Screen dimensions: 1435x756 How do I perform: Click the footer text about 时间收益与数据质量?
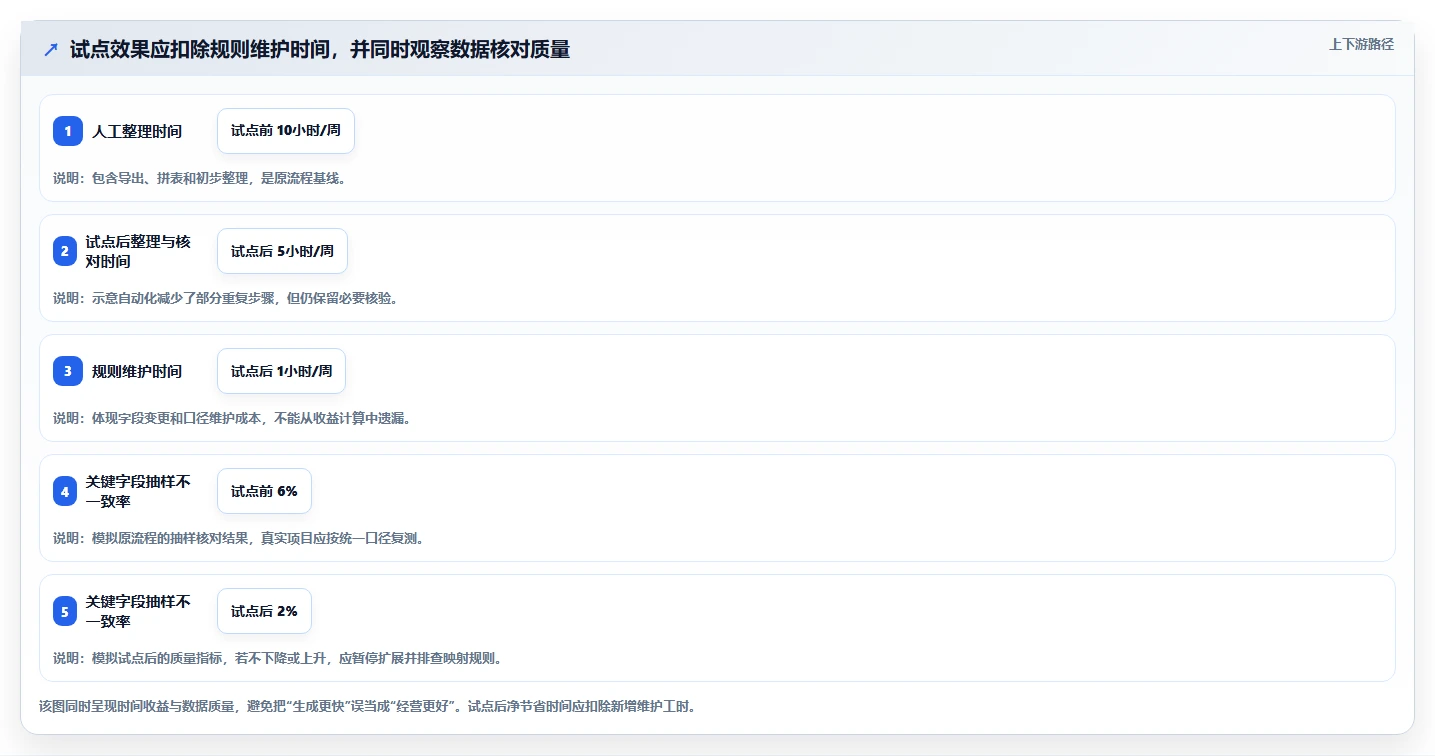coord(367,706)
